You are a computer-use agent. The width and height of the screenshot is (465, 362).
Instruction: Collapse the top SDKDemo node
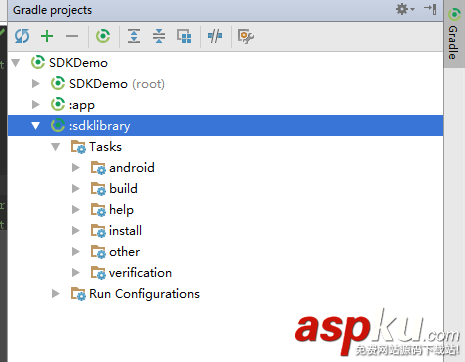point(16,63)
